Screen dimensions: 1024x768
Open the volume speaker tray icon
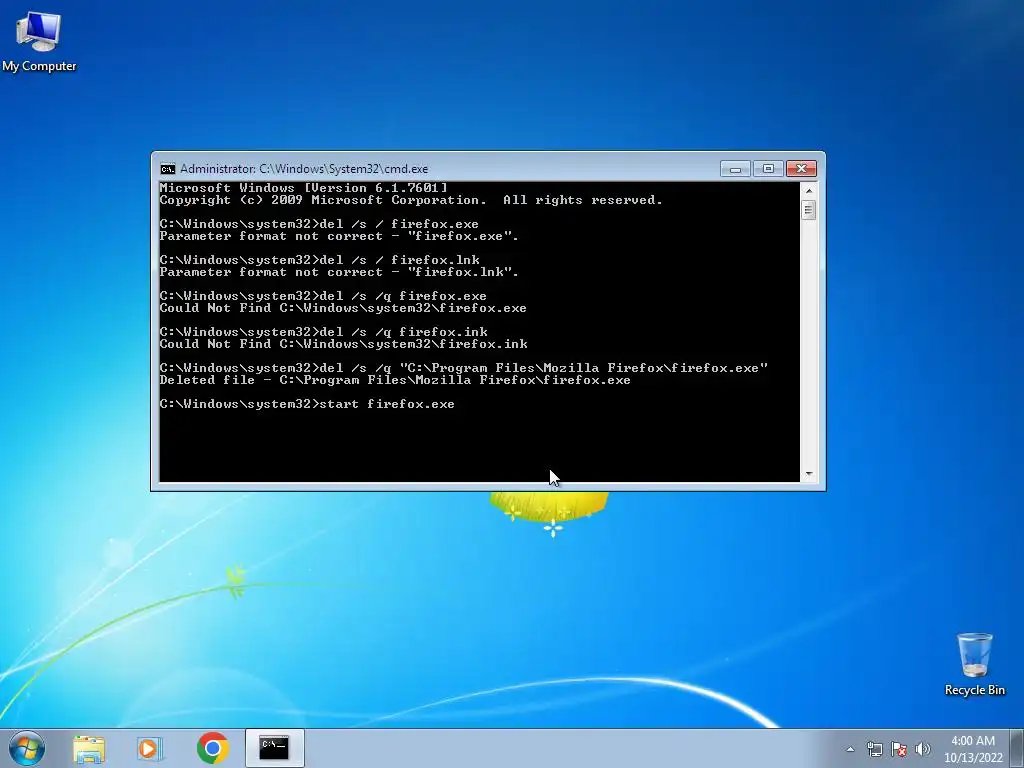pos(923,749)
